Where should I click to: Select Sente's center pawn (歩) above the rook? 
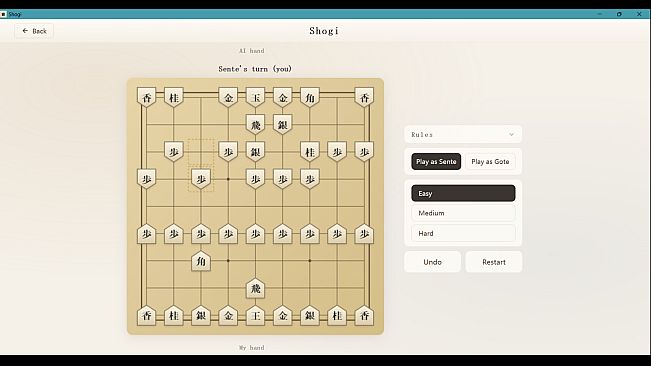[255, 234]
